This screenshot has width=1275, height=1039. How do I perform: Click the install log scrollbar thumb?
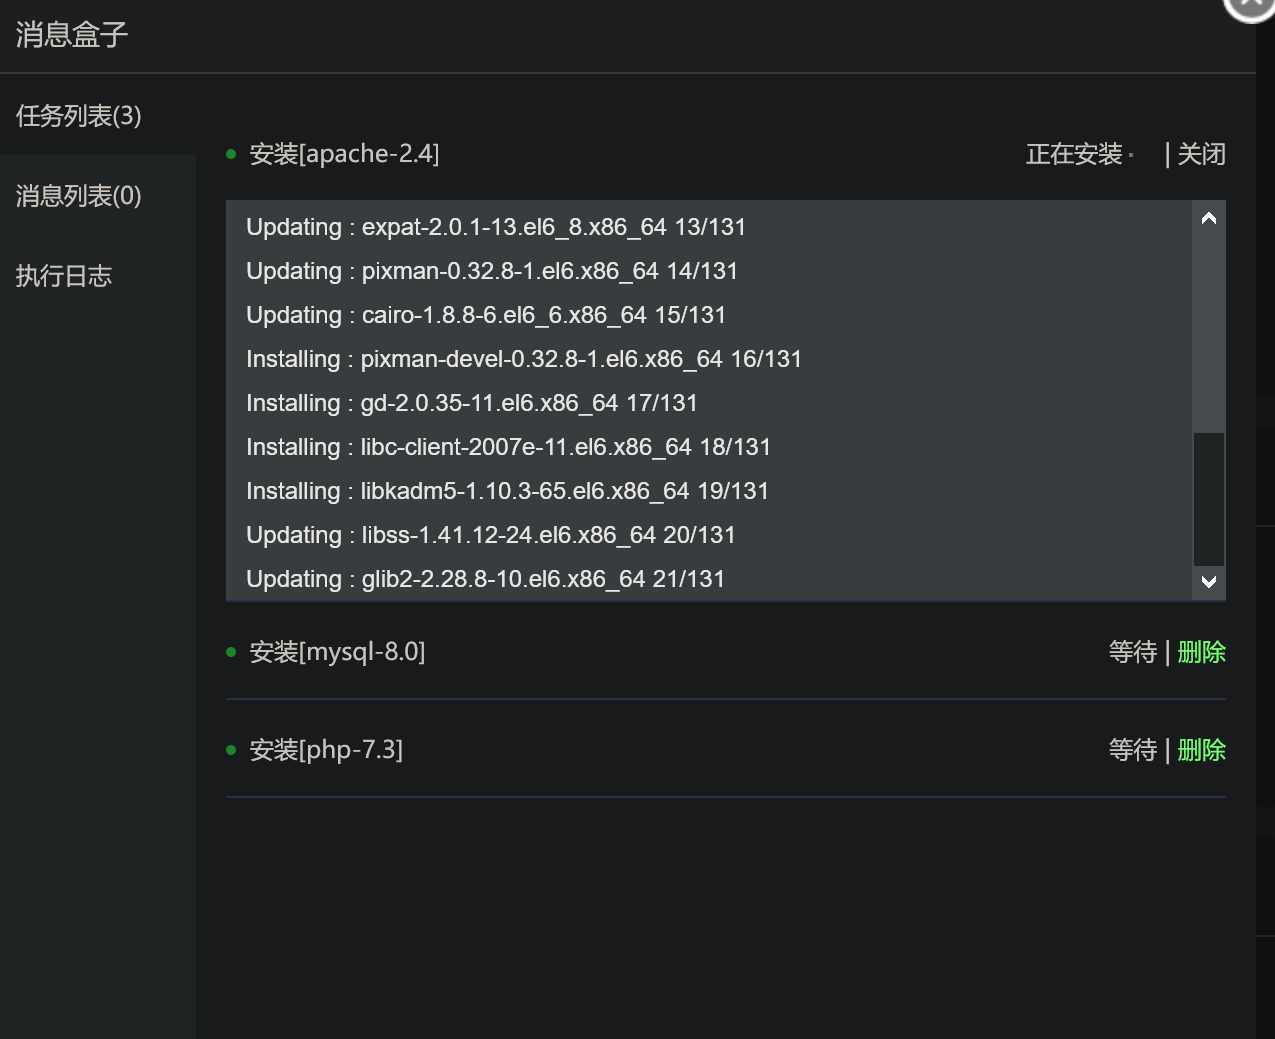1209,499
